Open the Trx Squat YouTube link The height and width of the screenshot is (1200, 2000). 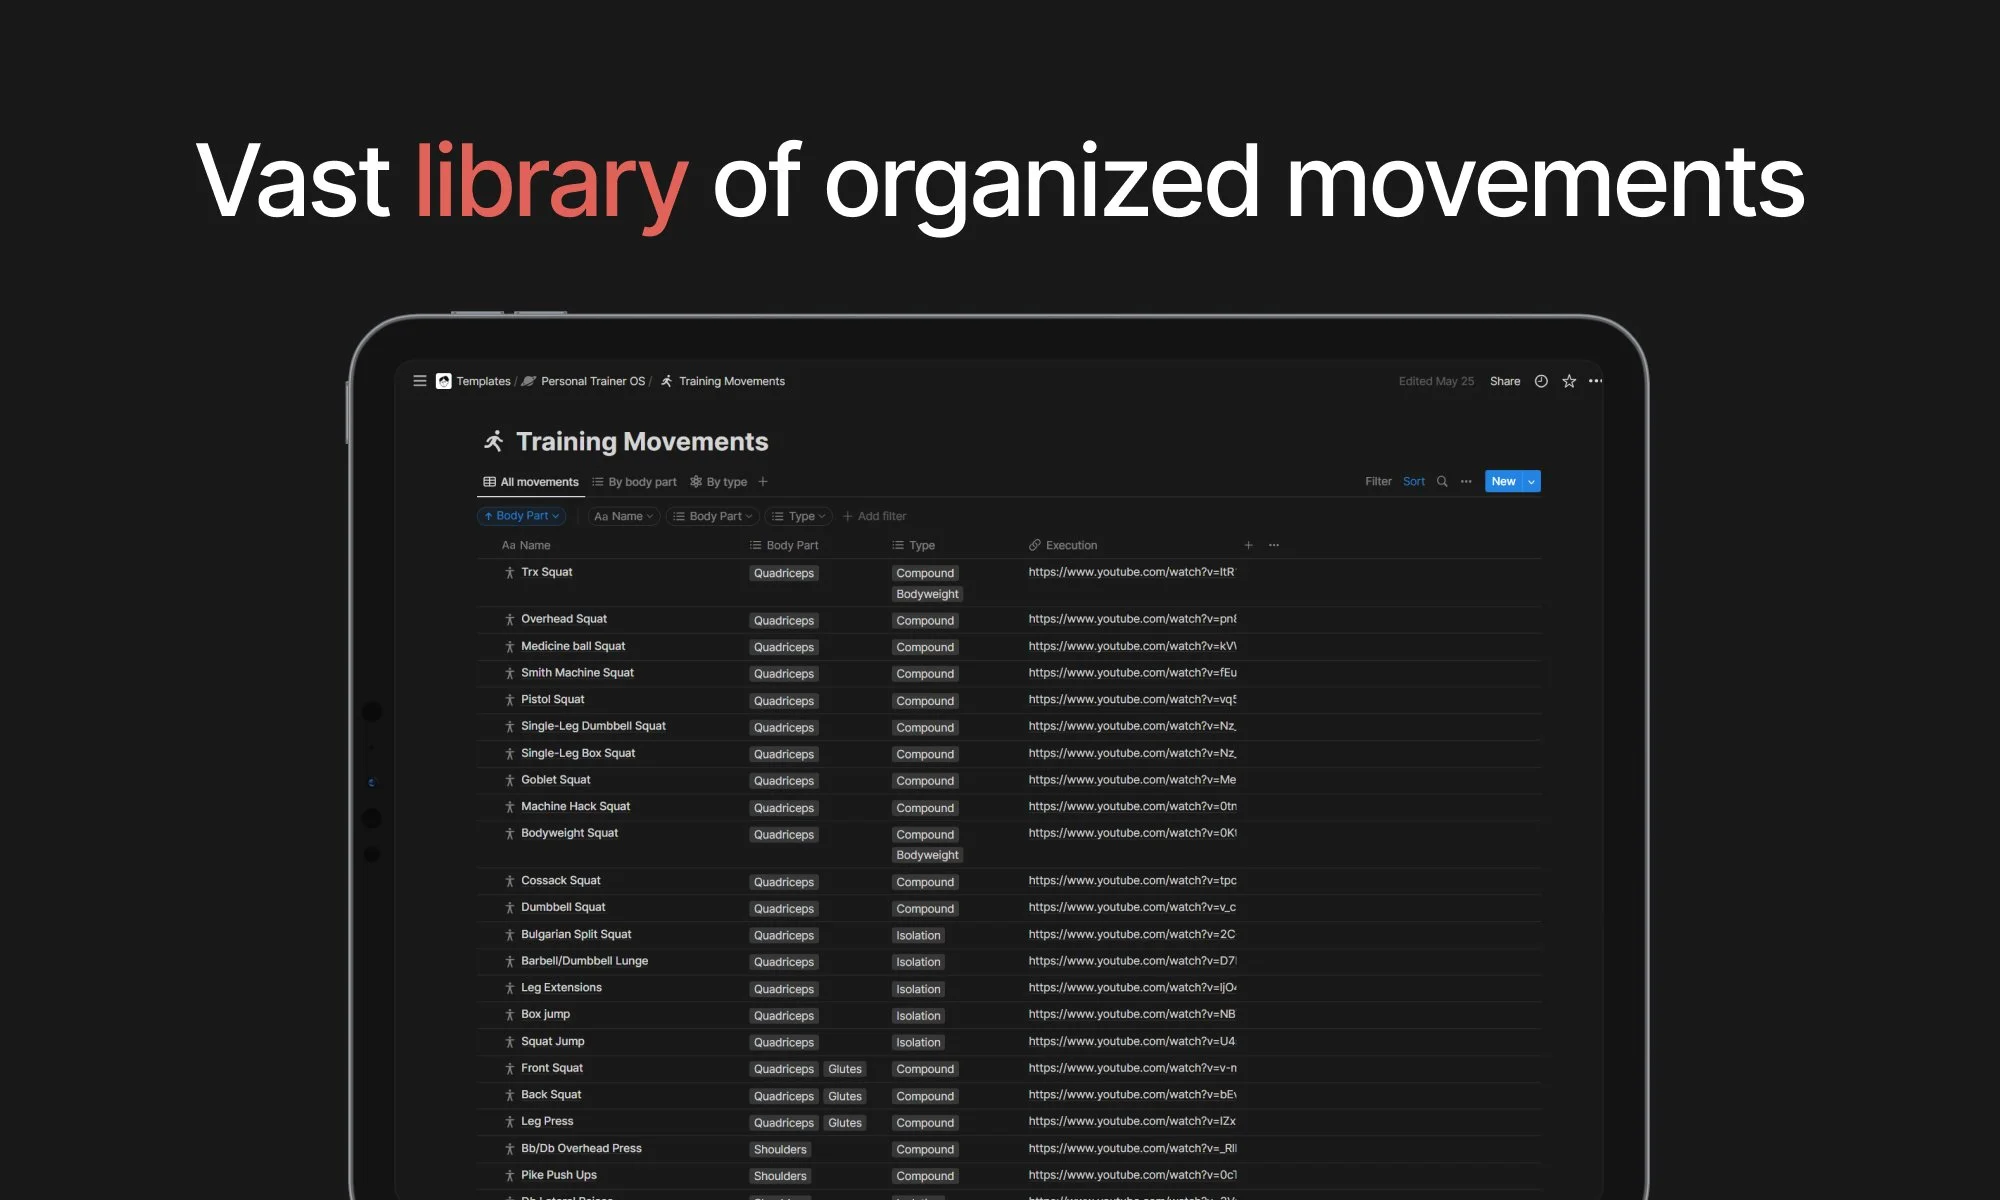(x=1131, y=572)
